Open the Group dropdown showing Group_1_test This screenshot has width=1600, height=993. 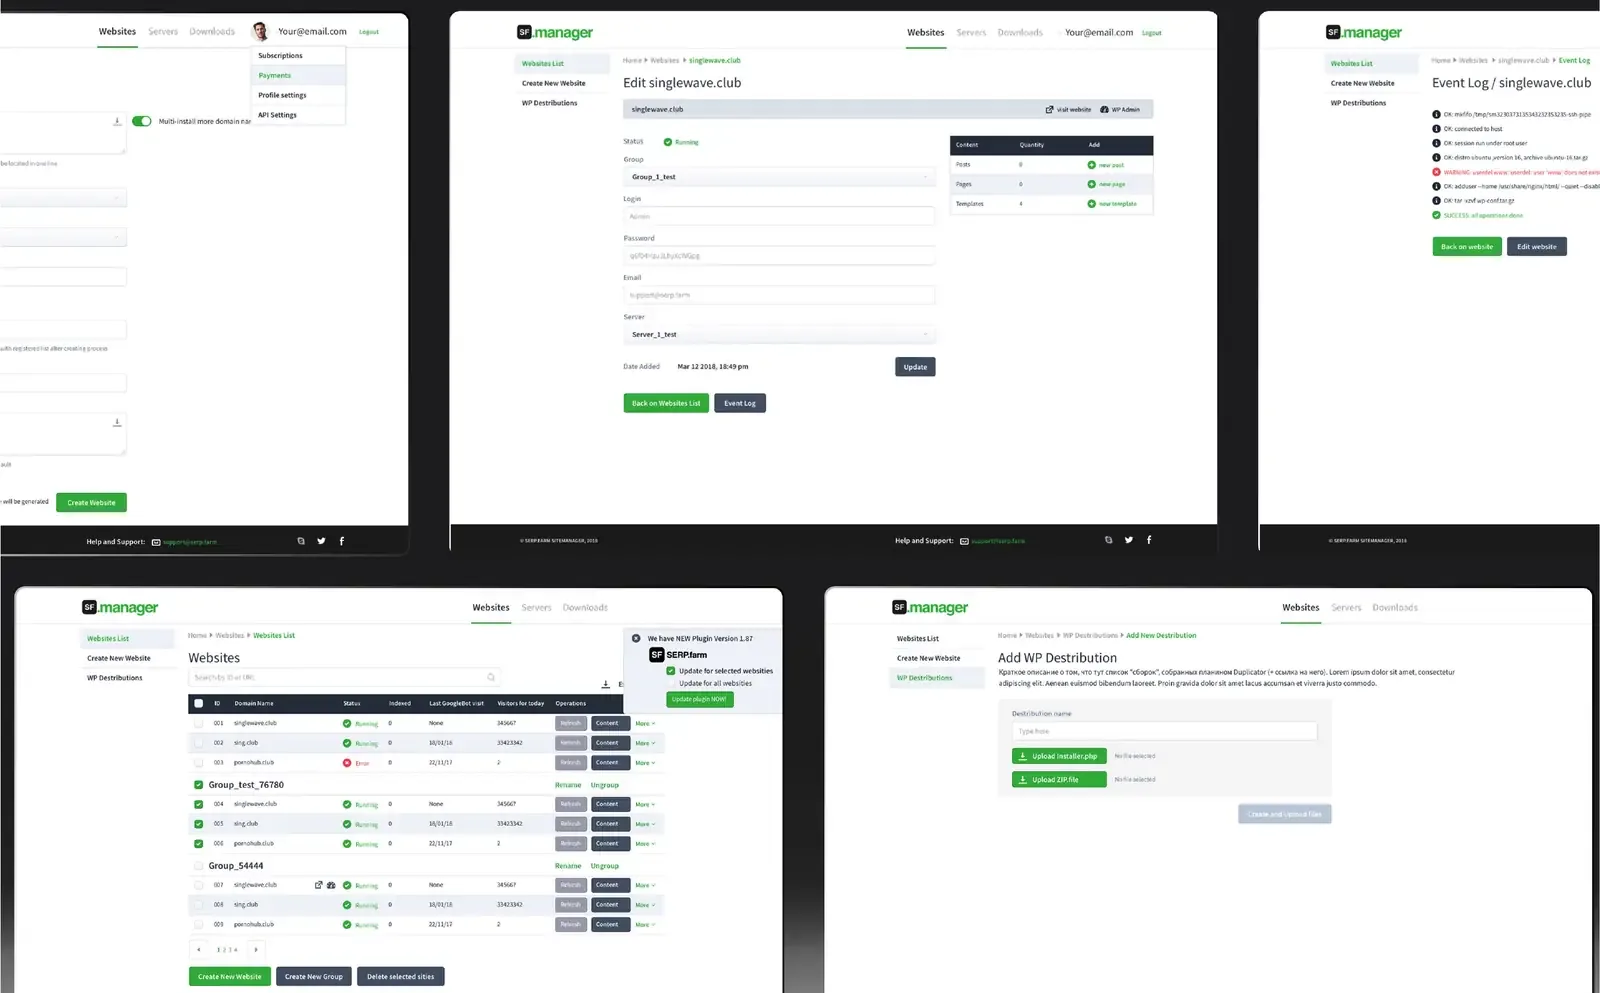[x=779, y=177]
